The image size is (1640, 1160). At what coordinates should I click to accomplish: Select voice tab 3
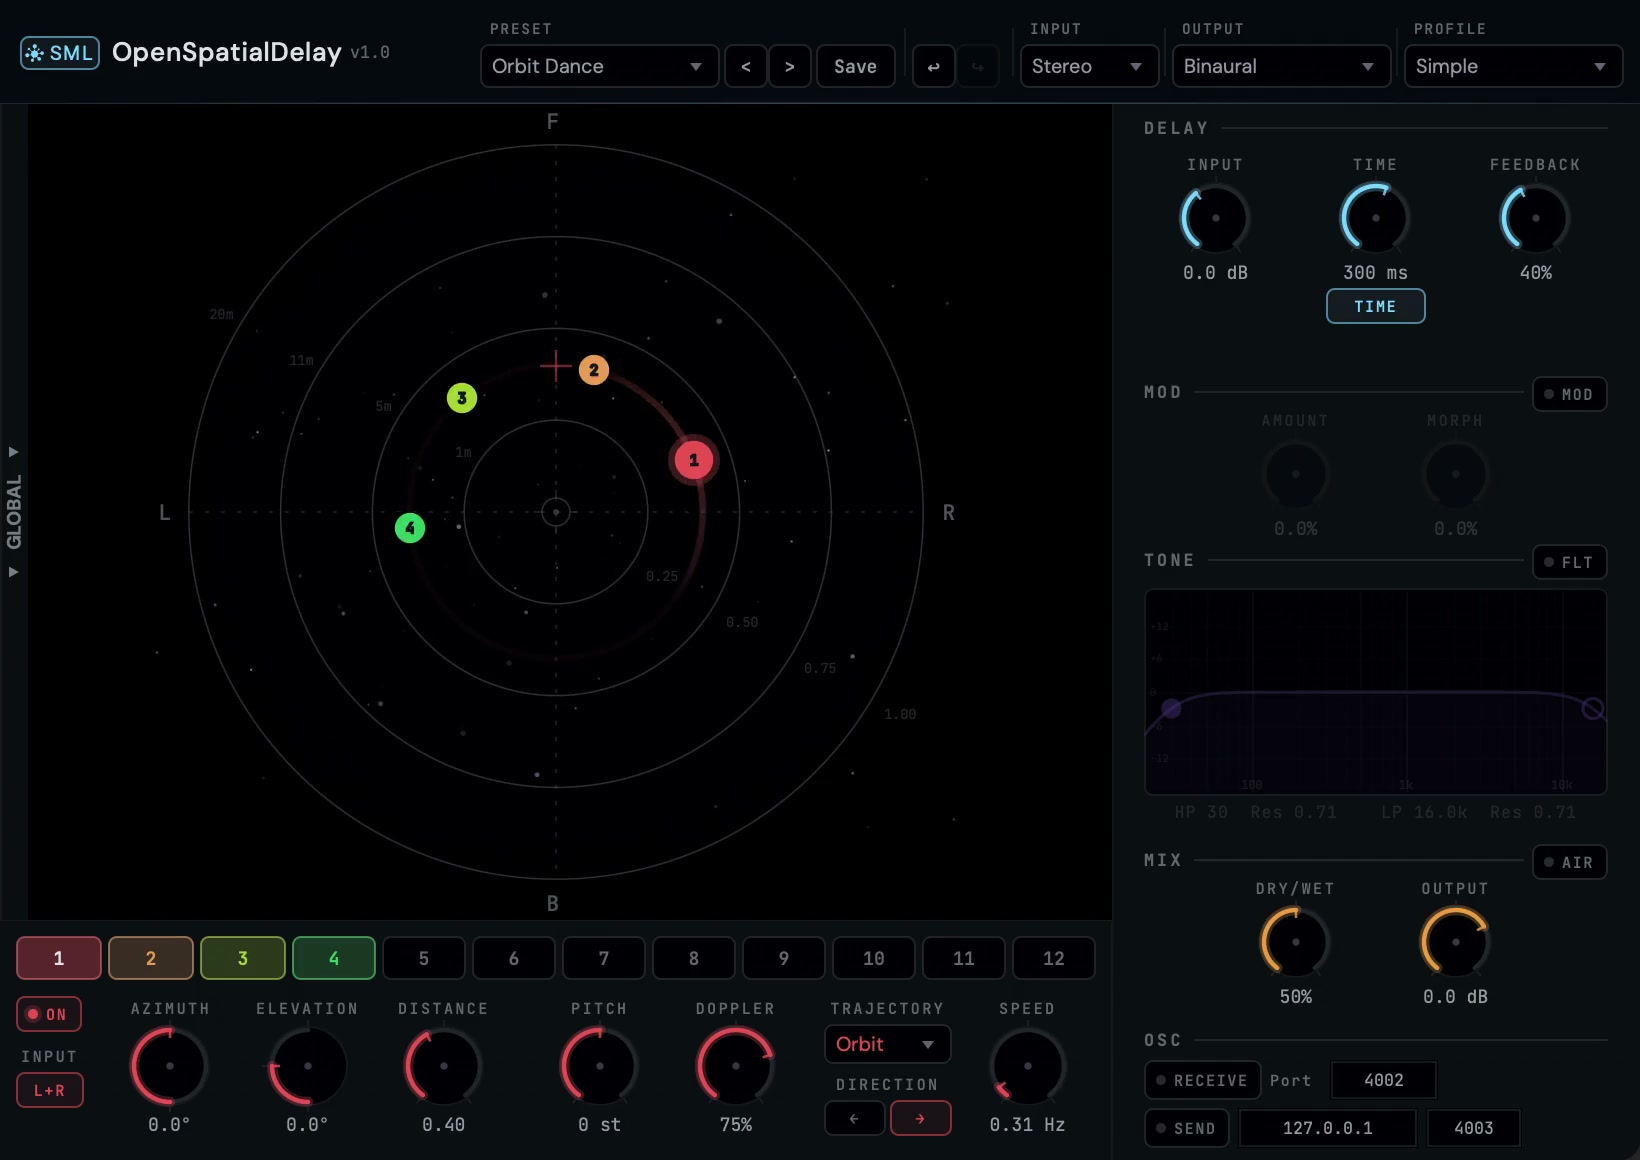(243, 958)
